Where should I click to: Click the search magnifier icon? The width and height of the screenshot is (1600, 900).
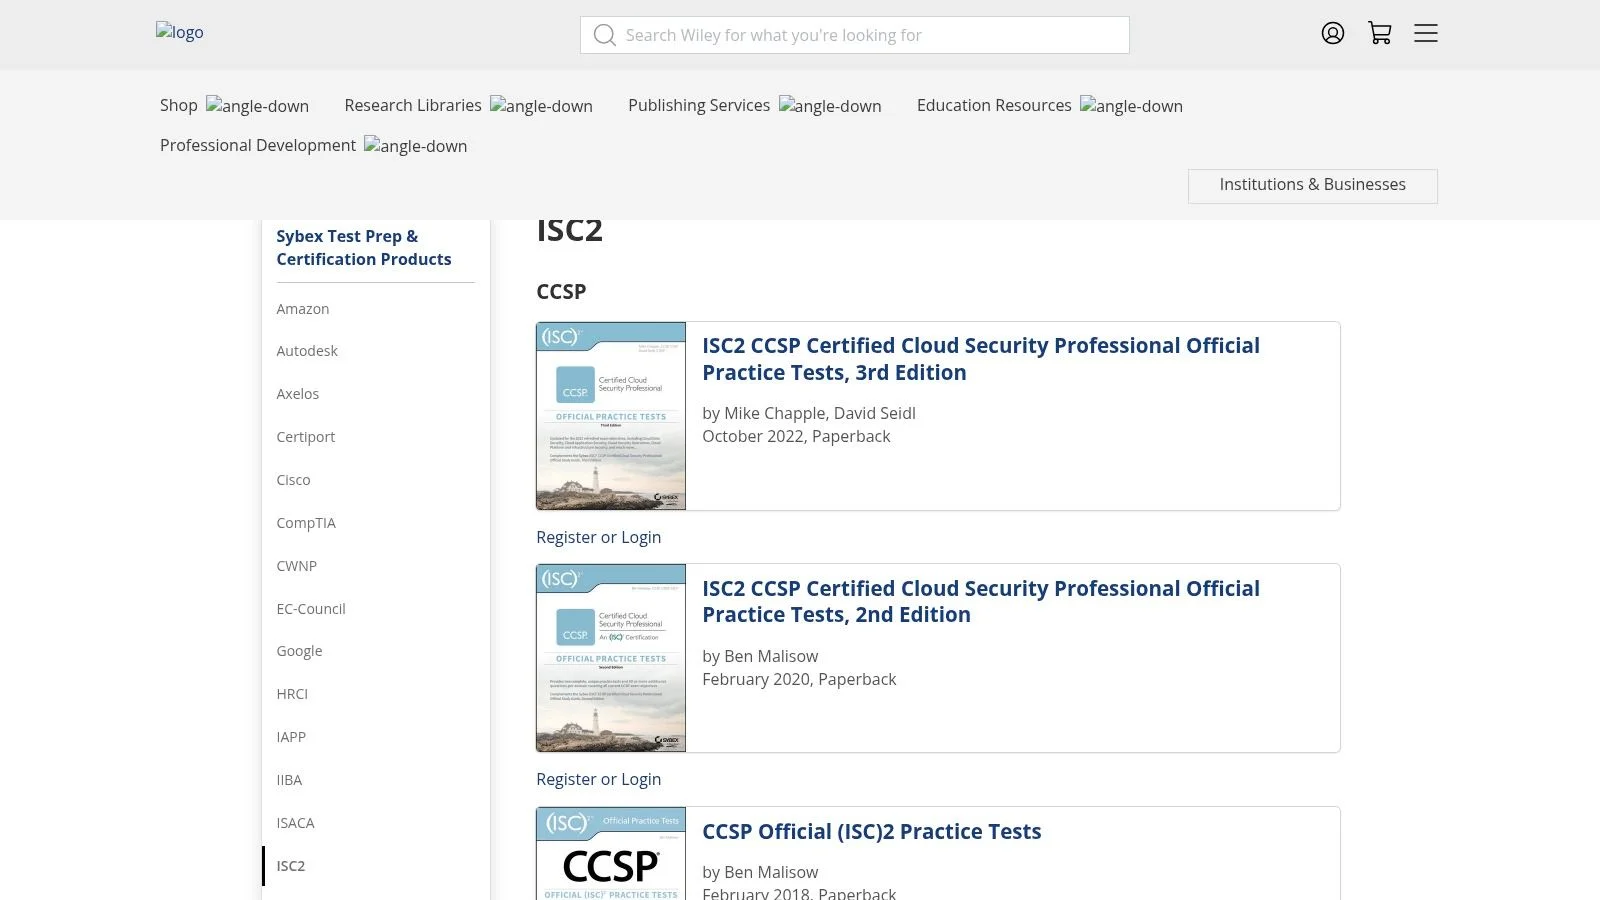[x=604, y=36]
